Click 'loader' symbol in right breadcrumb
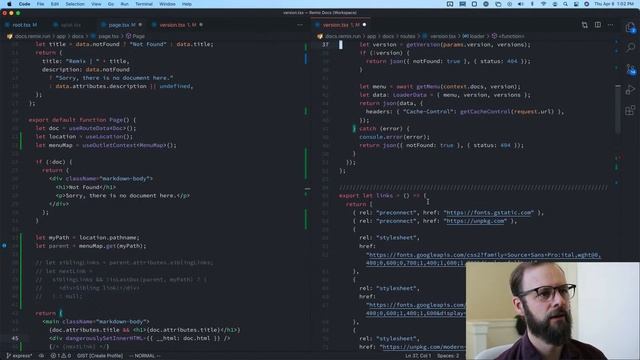 (x=477, y=36)
